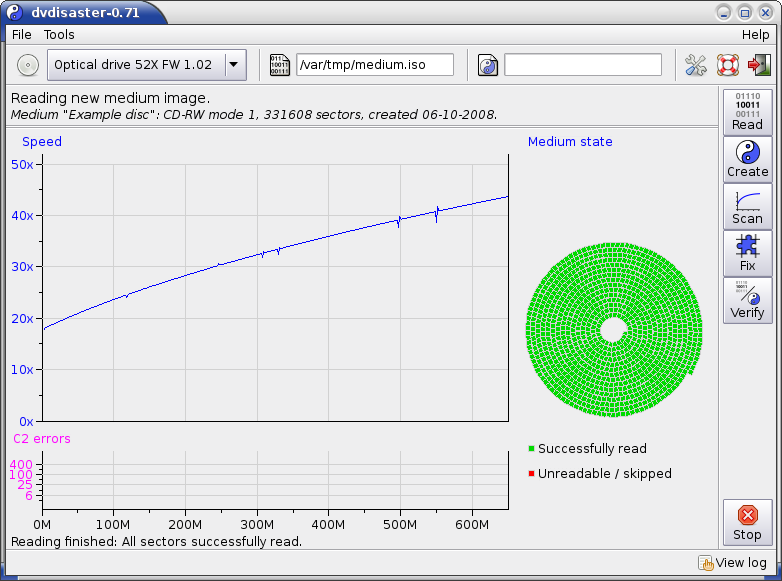Click "Reading finished: All sectors successfully read." status

tap(157, 542)
